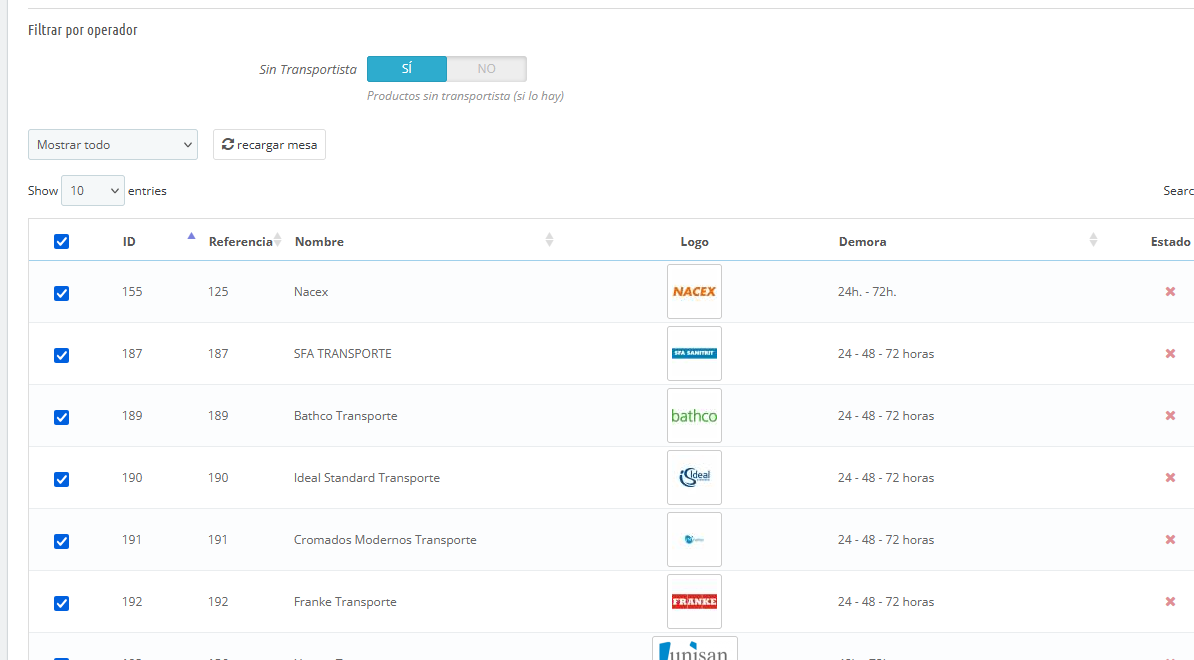Uncheck the checkbox for Nacex row

[61, 293]
